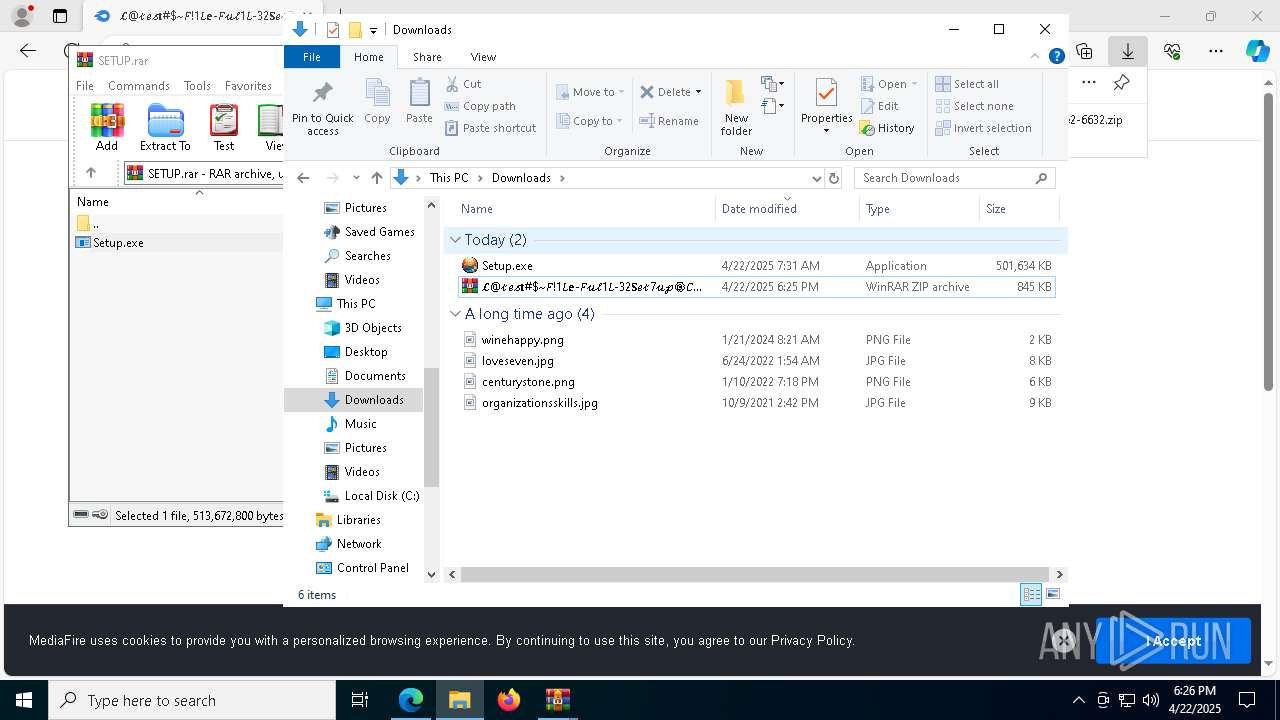This screenshot has width=1280, height=720.
Task: Click the Search Downloads field
Action: tap(955, 178)
